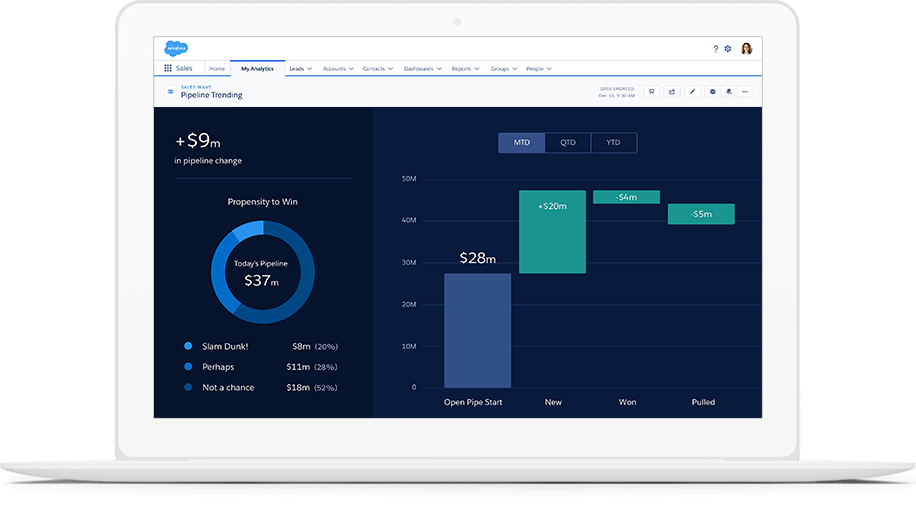
Task: Click the user profile avatar
Action: [746, 48]
